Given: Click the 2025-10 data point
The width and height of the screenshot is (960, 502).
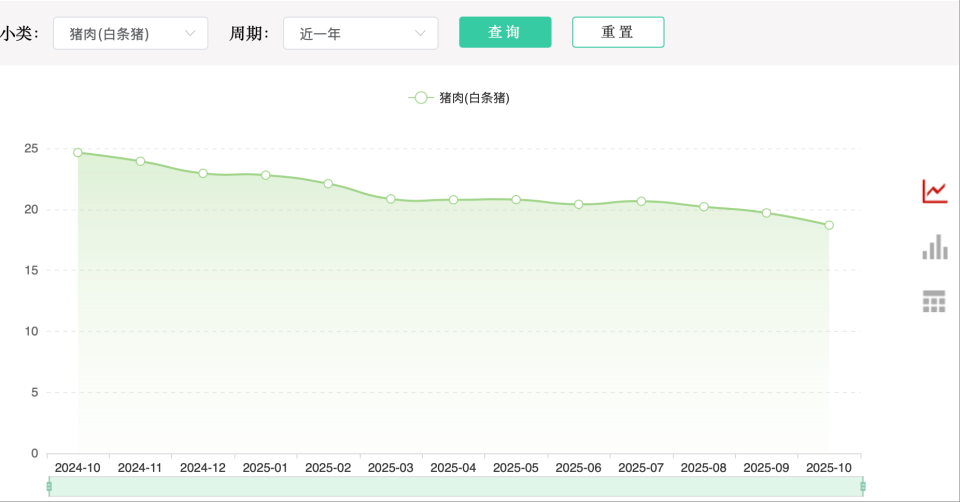Looking at the screenshot, I should pos(829,225).
